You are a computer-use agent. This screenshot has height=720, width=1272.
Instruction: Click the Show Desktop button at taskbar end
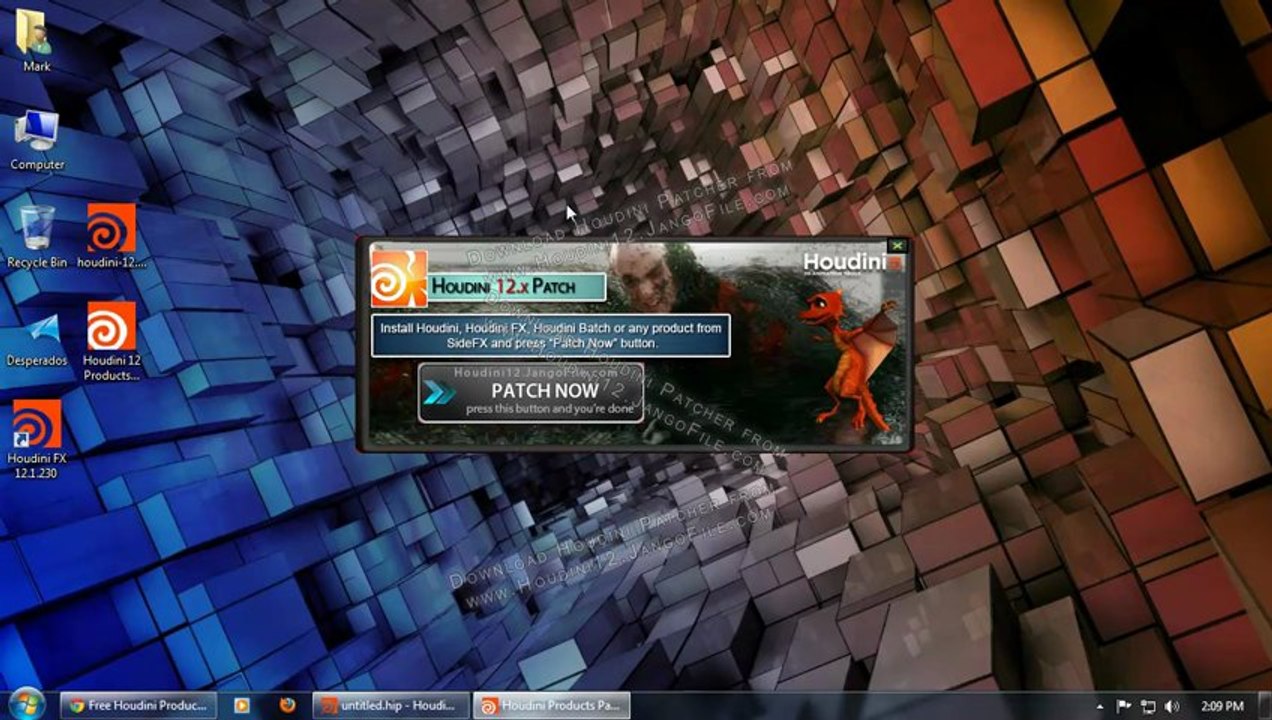1265,705
